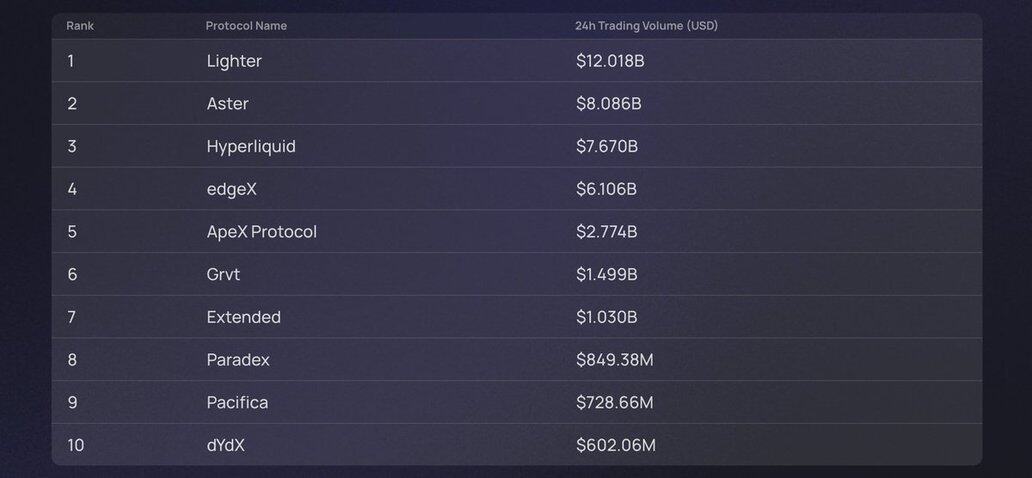Select the Aster protocol name
The height and width of the screenshot is (478, 1032).
[227, 104]
